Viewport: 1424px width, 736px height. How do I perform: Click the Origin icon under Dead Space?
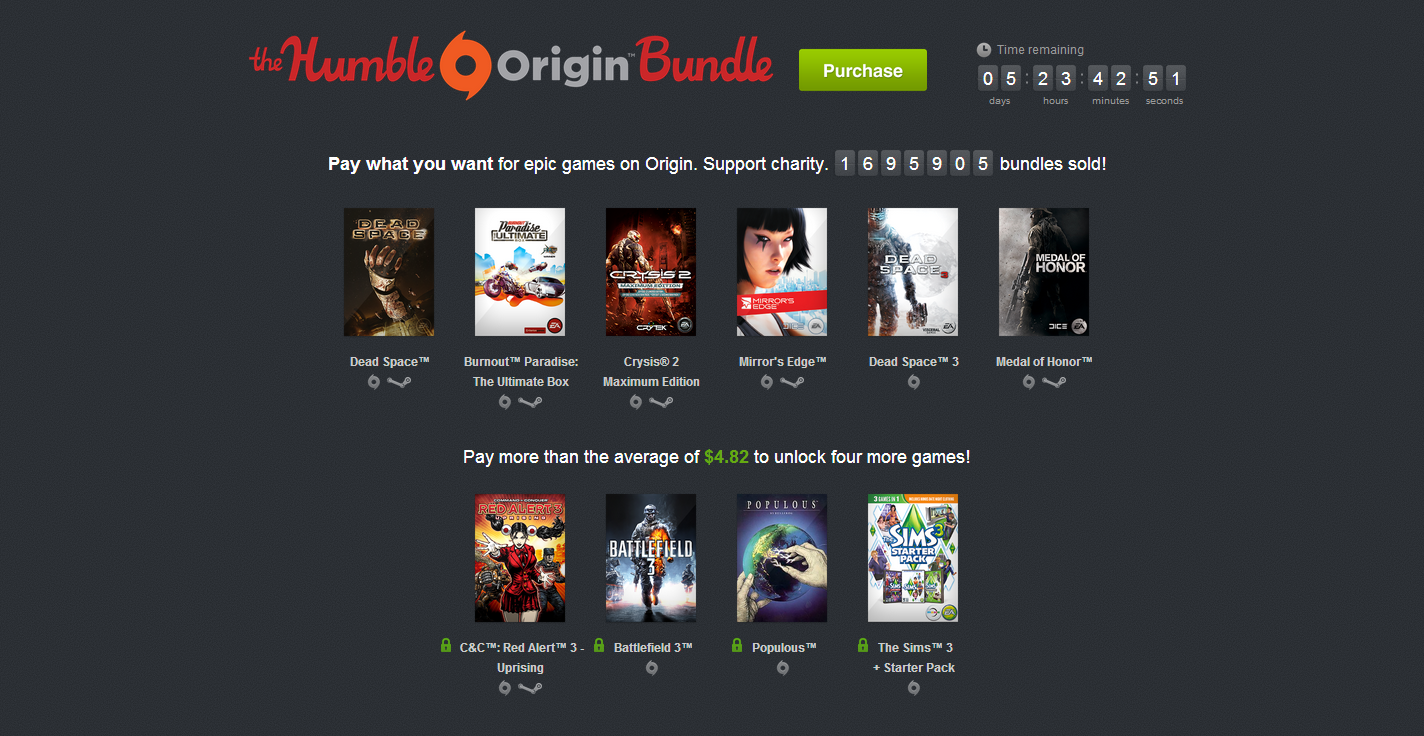click(374, 382)
